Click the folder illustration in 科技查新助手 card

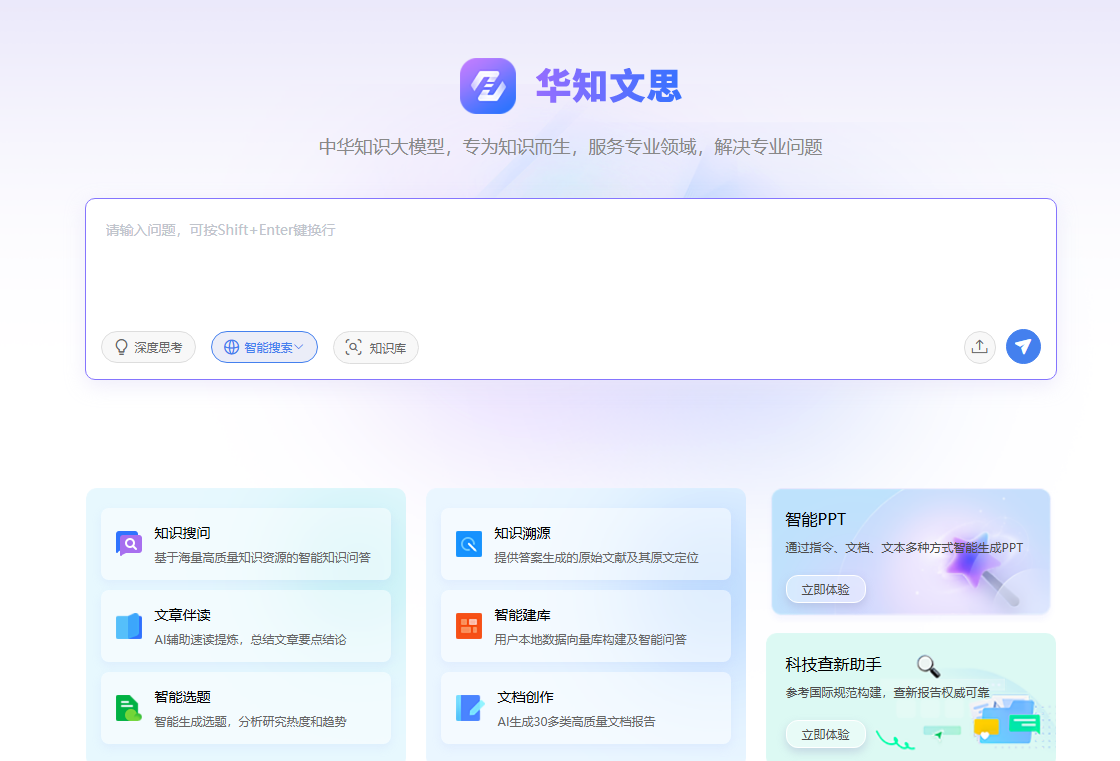(x=1007, y=720)
